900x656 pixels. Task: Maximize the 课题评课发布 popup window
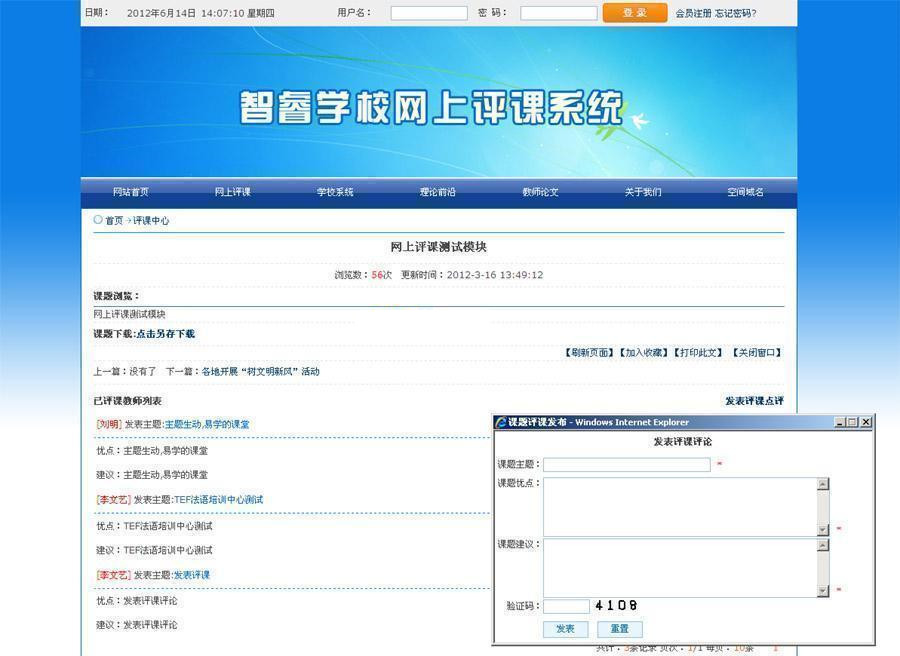point(852,422)
